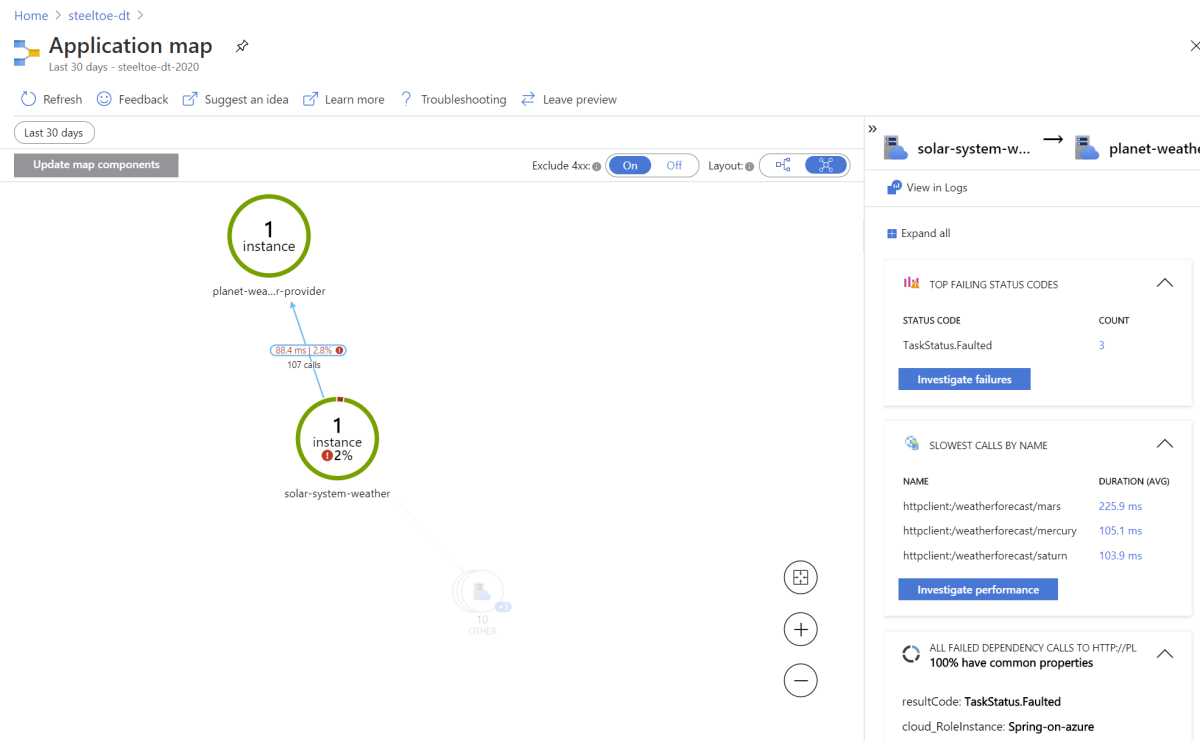Click the failed count 3 link
The width and height of the screenshot is (1200, 741).
pos(1102,345)
